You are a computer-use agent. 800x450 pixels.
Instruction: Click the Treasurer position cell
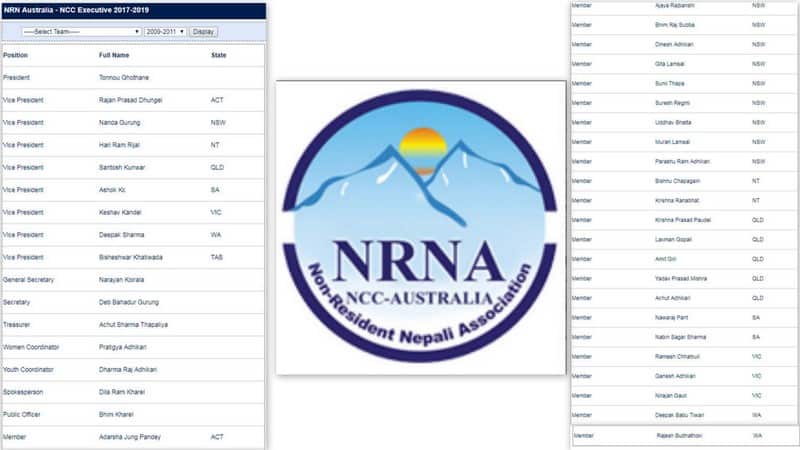pyautogui.click(x=16, y=324)
